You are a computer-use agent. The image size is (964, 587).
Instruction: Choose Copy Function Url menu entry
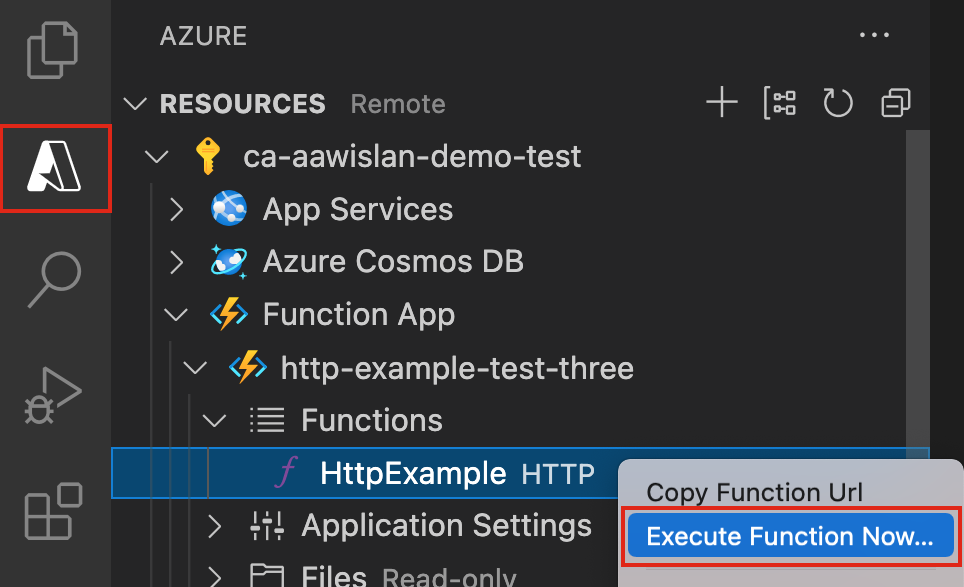754,492
